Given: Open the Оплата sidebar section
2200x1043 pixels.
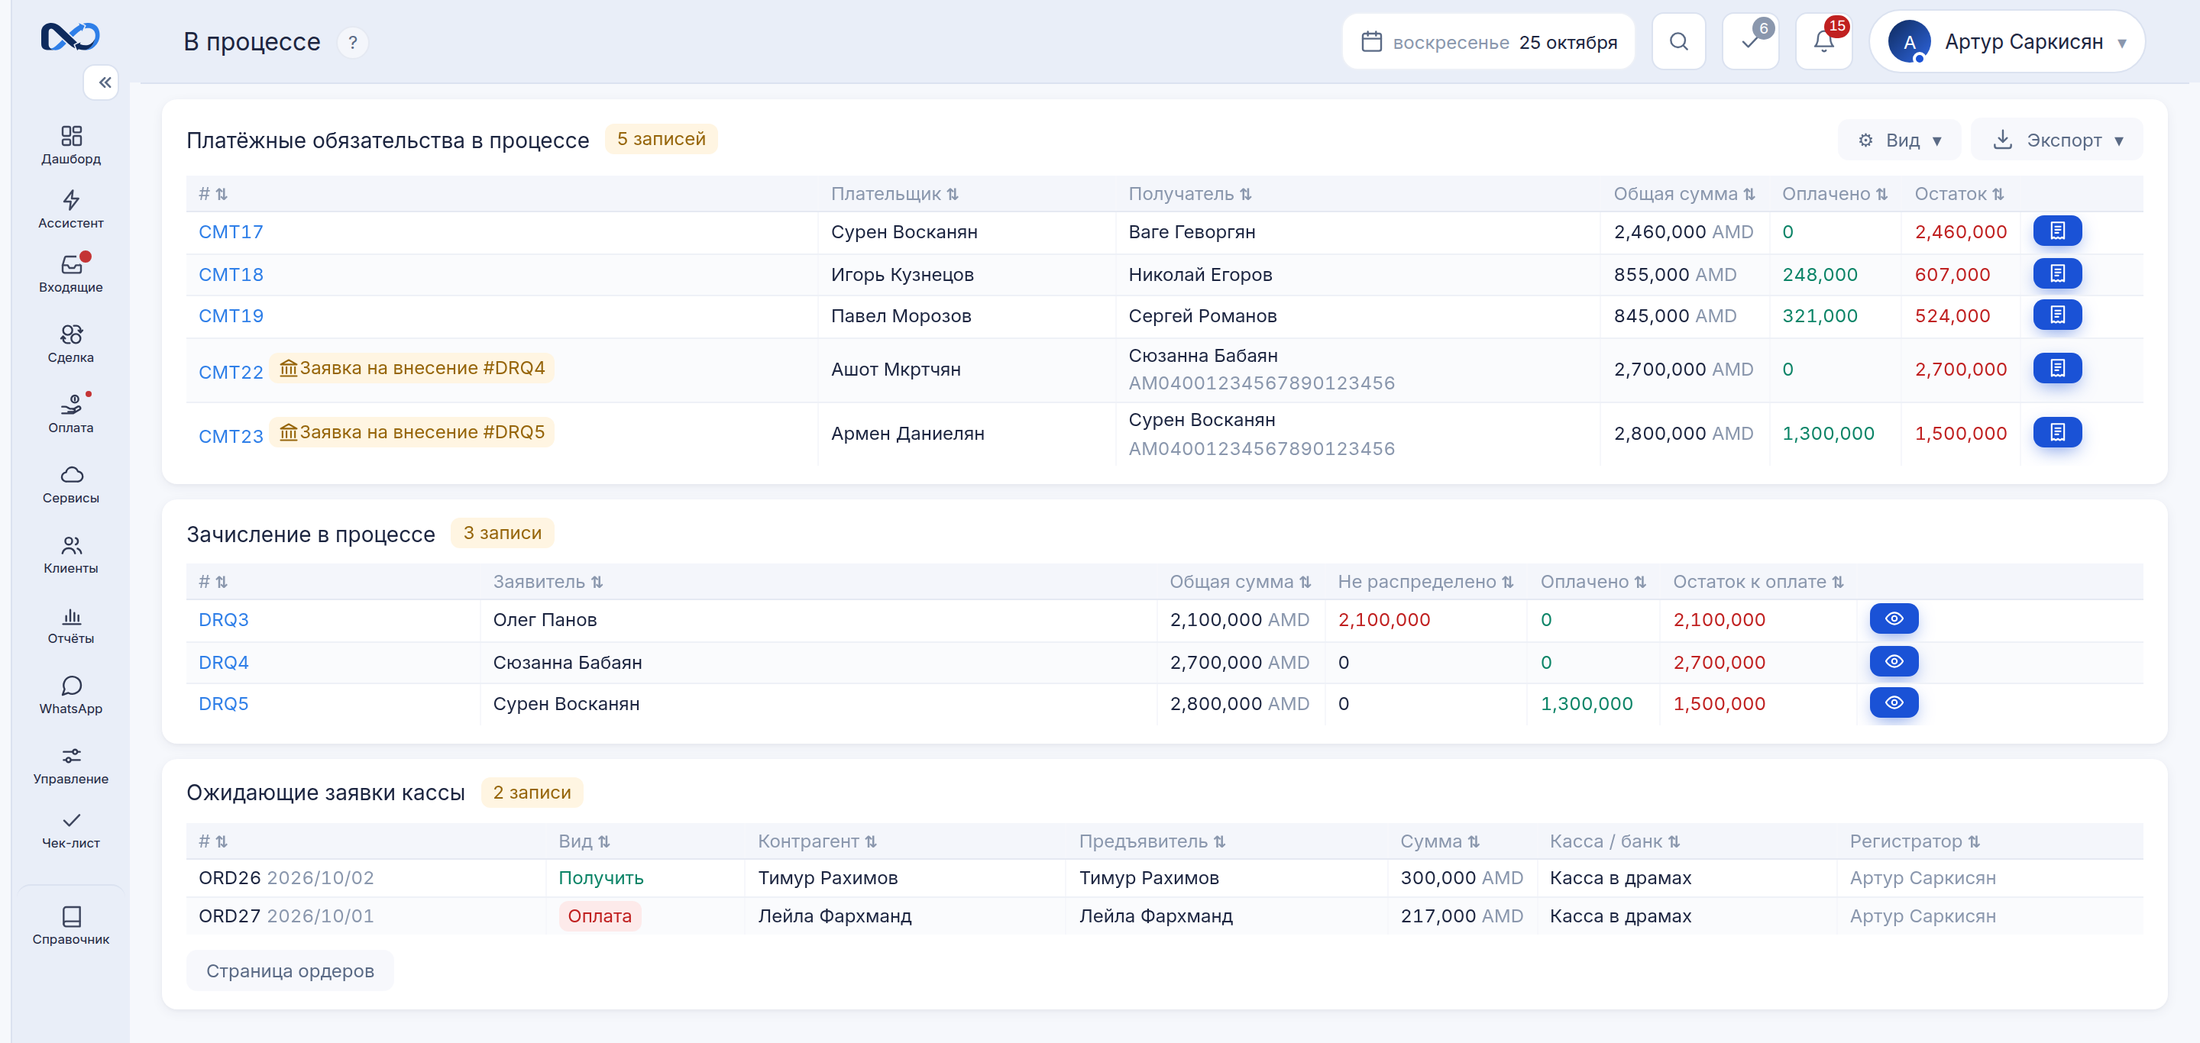Looking at the screenshot, I should click(71, 413).
